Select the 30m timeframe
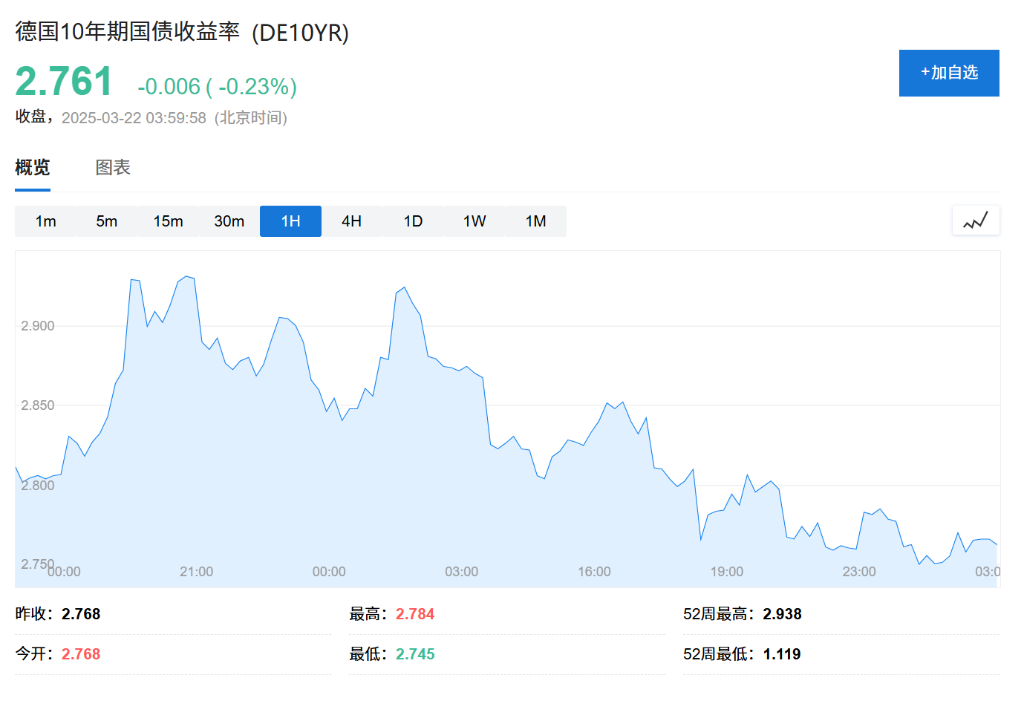Viewport: 1024px width, 702px height. tap(229, 221)
